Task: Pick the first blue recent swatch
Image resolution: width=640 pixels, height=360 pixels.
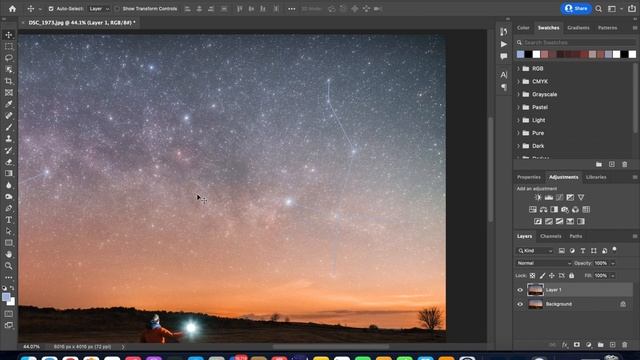Action: coord(520,54)
